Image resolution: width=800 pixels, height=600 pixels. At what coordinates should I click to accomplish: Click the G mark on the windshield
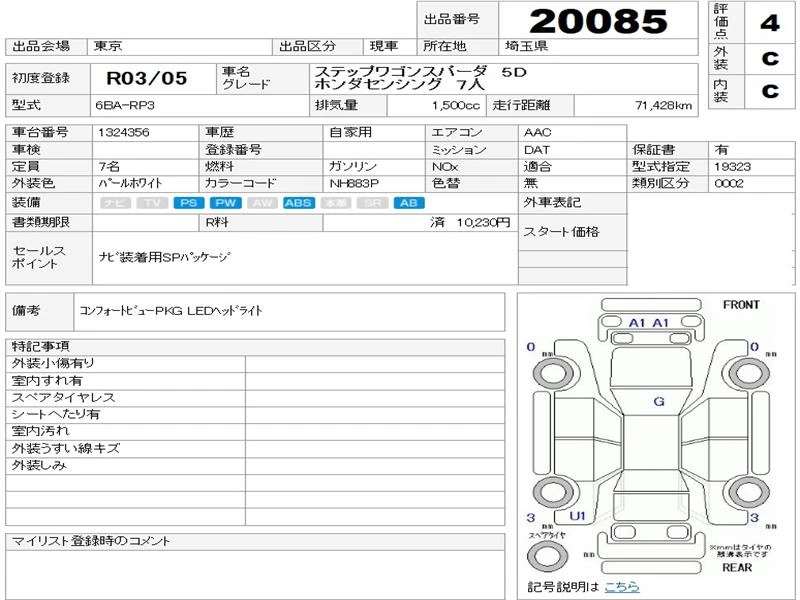pos(658,401)
